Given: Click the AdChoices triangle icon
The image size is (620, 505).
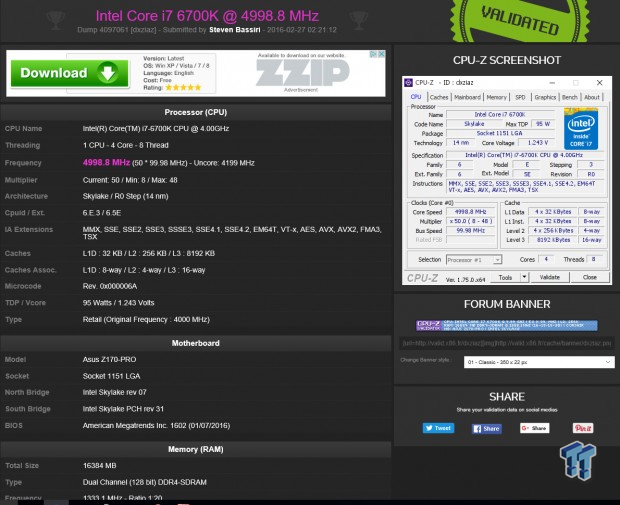Looking at the screenshot, I should 373,54.
